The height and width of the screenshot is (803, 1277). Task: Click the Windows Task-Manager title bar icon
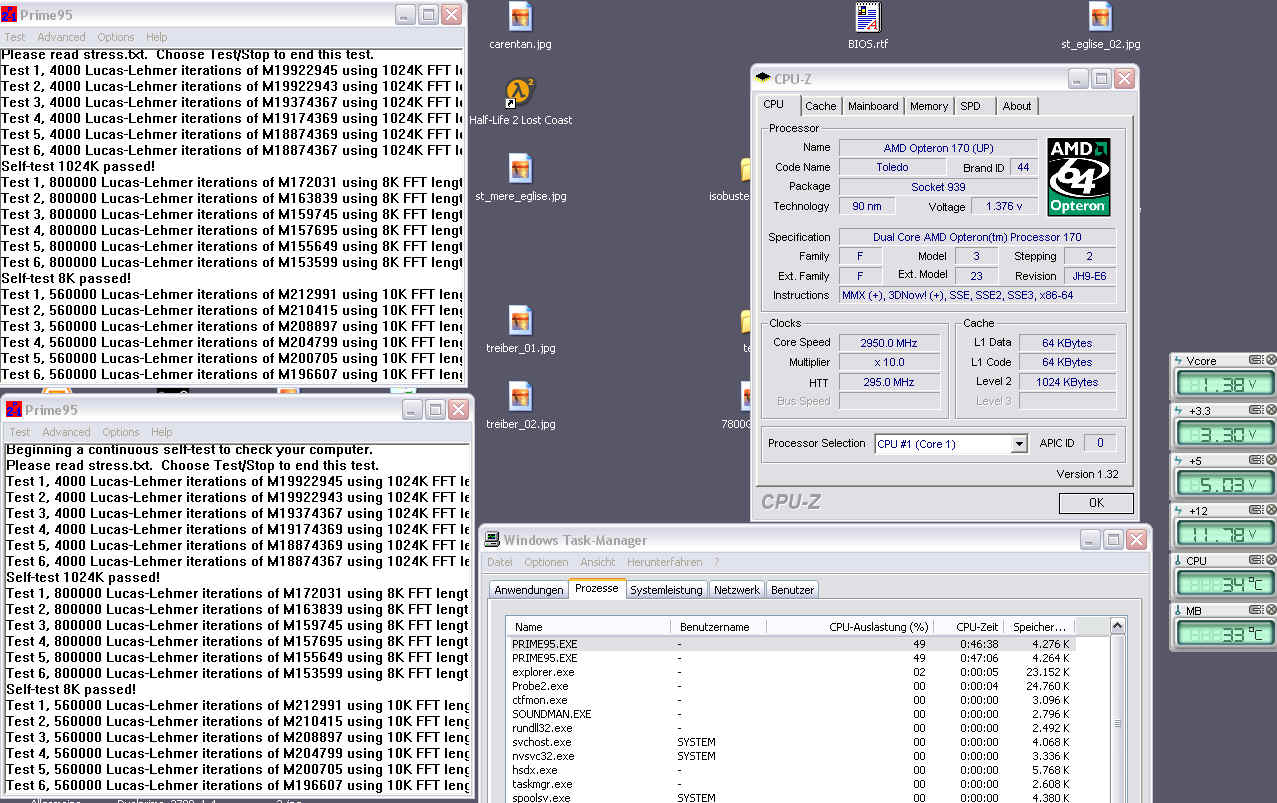pyautogui.click(x=492, y=540)
